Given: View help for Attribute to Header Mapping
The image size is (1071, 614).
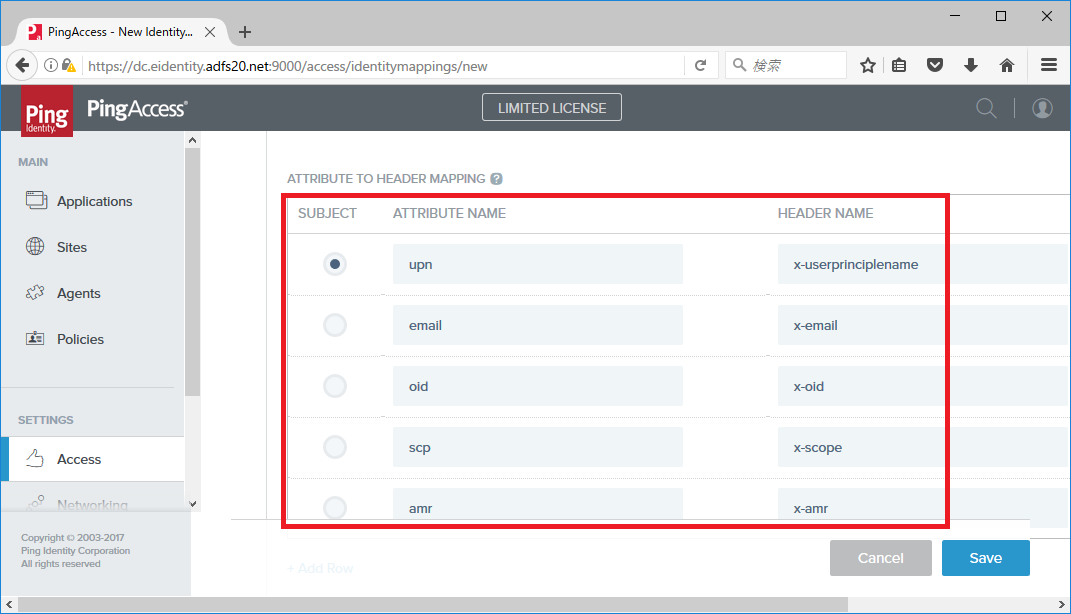Looking at the screenshot, I should [x=497, y=178].
